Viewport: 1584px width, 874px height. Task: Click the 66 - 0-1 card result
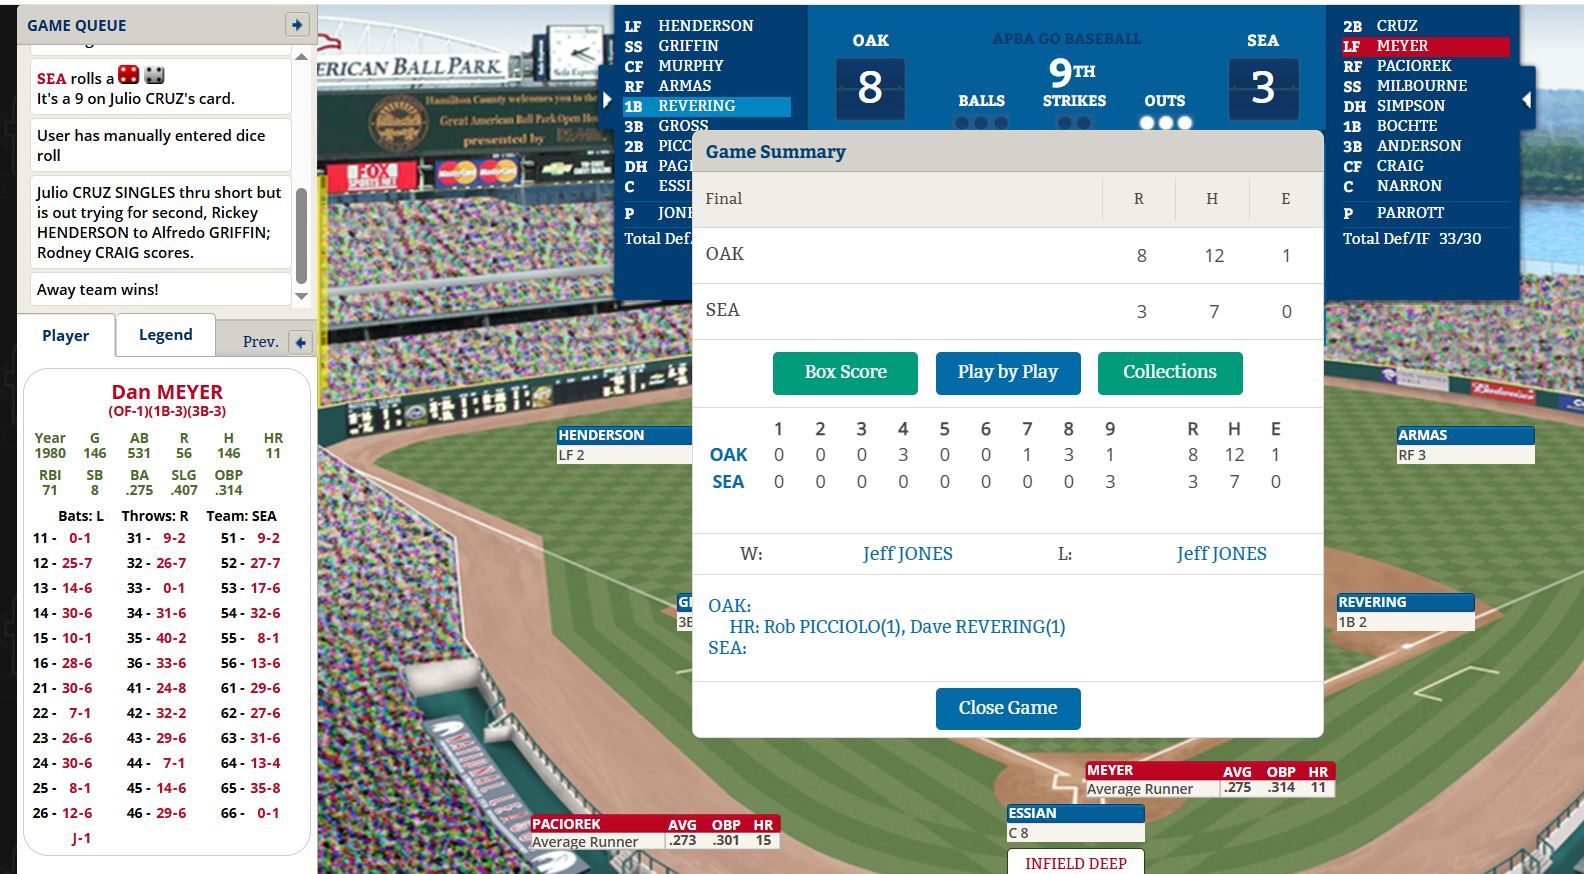[x=250, y=813]
